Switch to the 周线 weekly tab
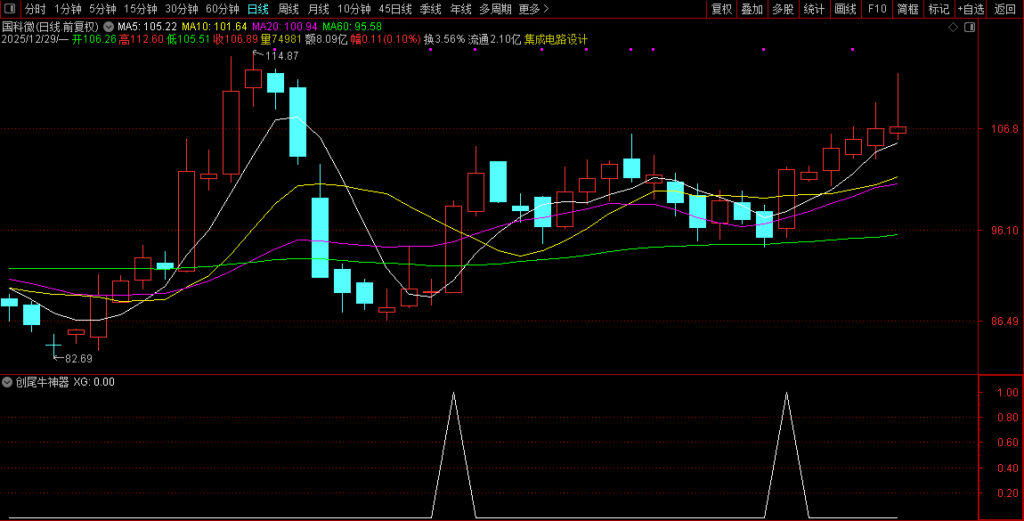The image size is (1024, 521). 288,9
